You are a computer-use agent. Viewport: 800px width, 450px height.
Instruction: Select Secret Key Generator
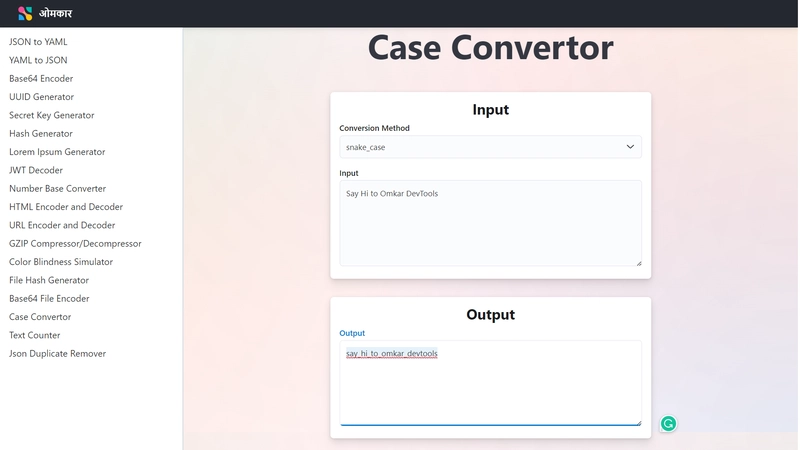(x=52, y=115)
